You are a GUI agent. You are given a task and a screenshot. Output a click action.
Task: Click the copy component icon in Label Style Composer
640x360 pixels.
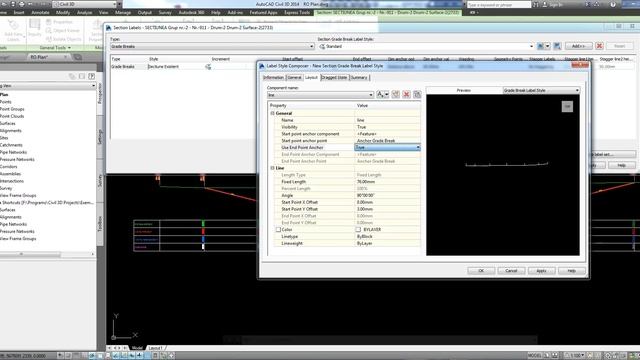click(396, 94)
